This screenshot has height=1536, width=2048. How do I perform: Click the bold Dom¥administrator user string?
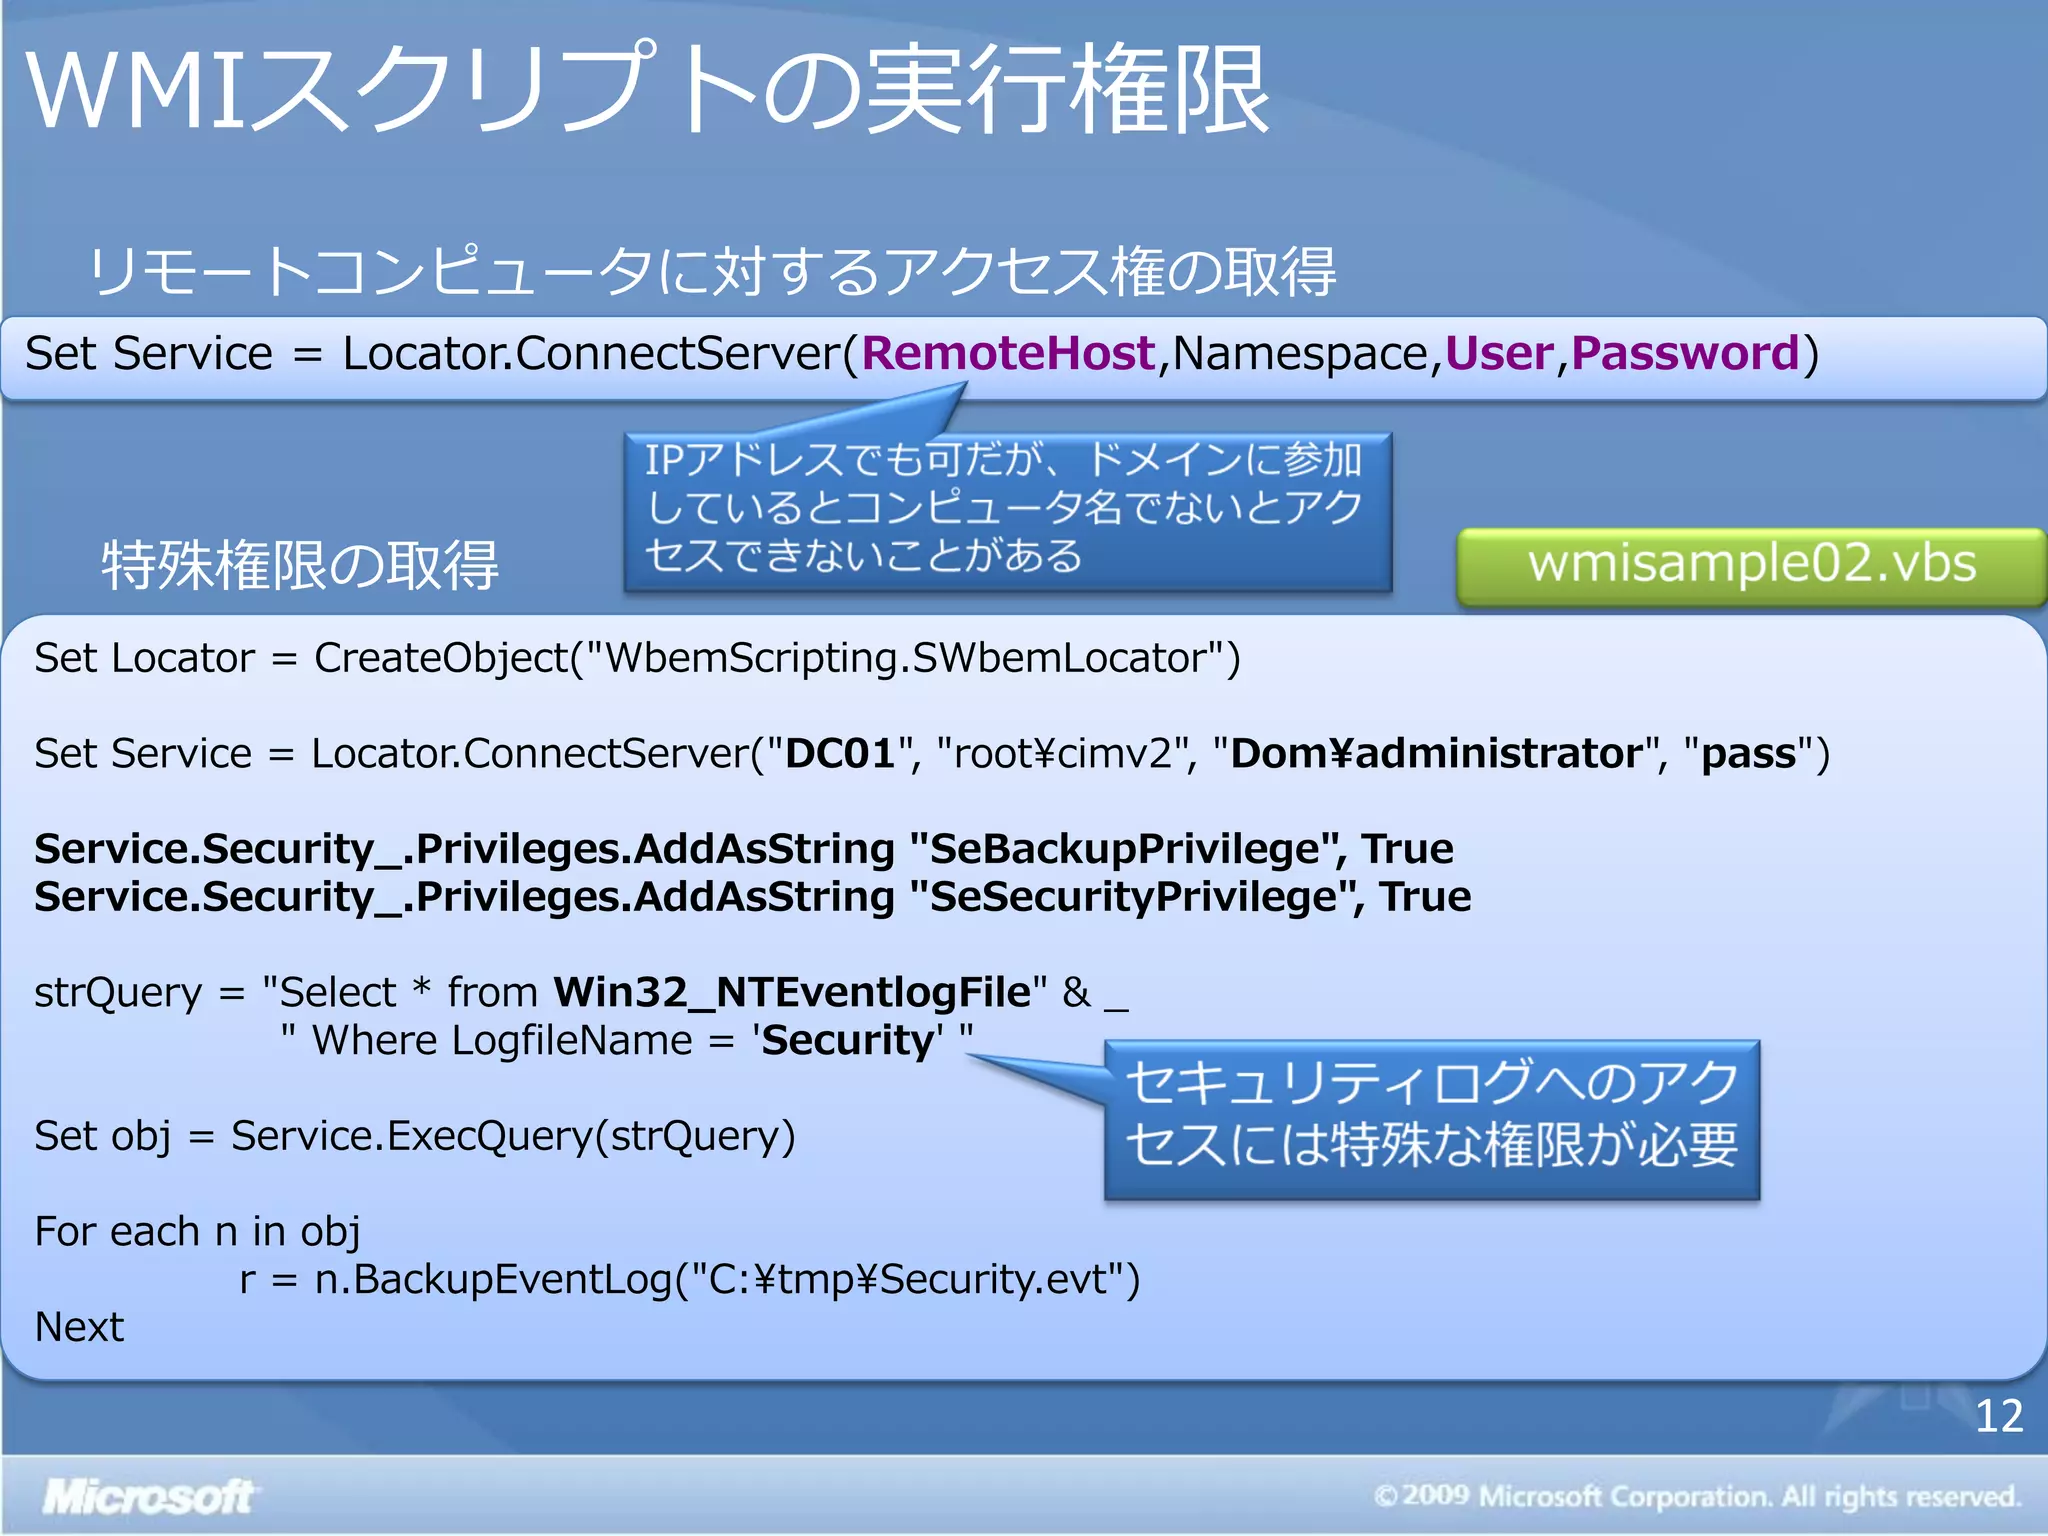click(x=1438, y=753)
